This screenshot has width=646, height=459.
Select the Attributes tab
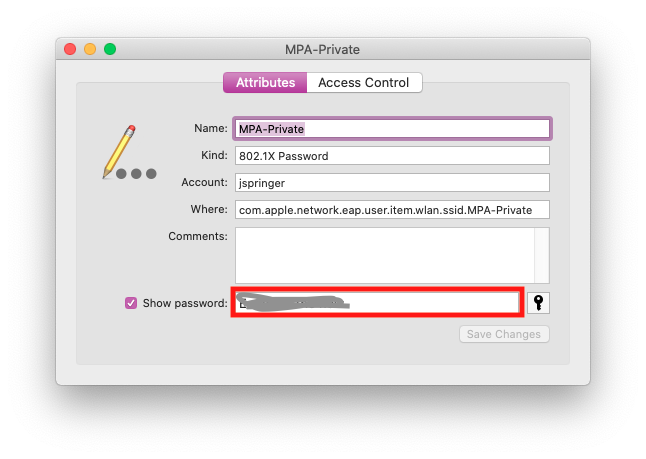pyautogui.click(x=265, y=83)
